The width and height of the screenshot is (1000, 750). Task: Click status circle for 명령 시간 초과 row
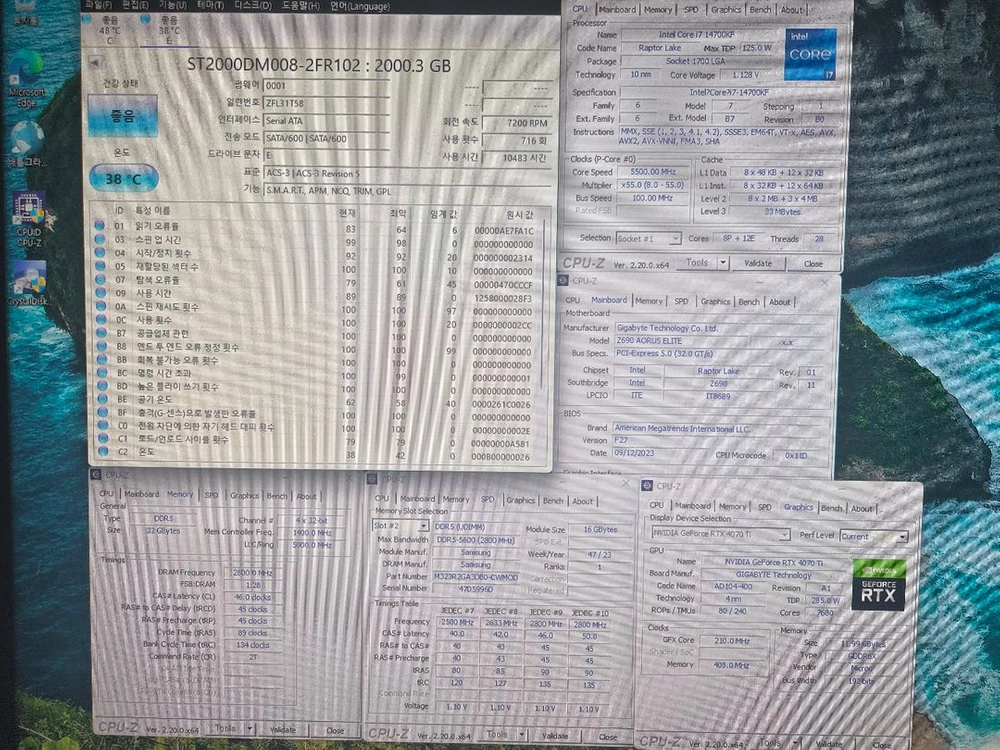101,372
